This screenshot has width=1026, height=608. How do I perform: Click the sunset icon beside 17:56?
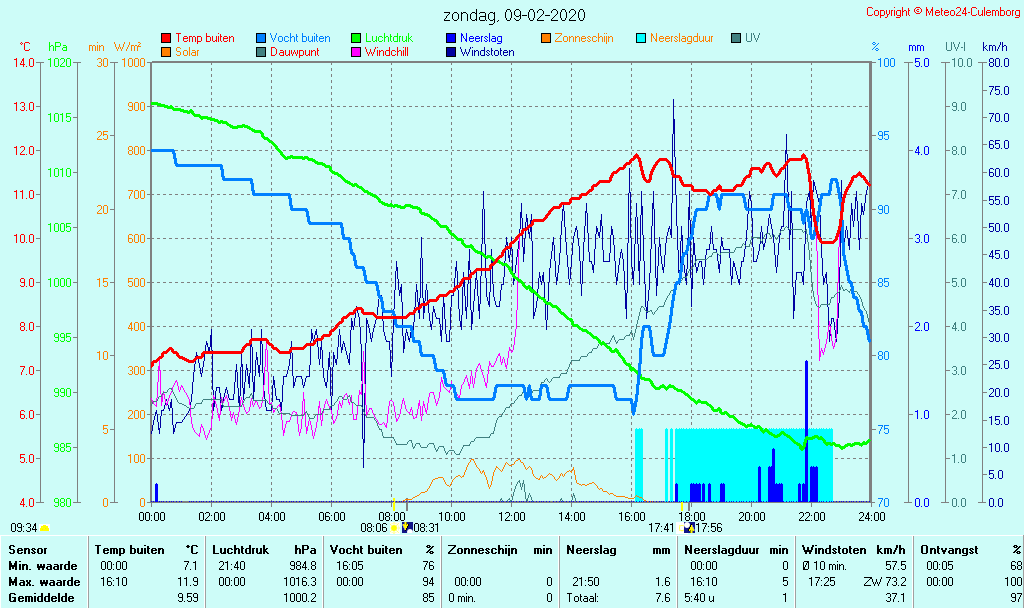[x=690, y=527]
